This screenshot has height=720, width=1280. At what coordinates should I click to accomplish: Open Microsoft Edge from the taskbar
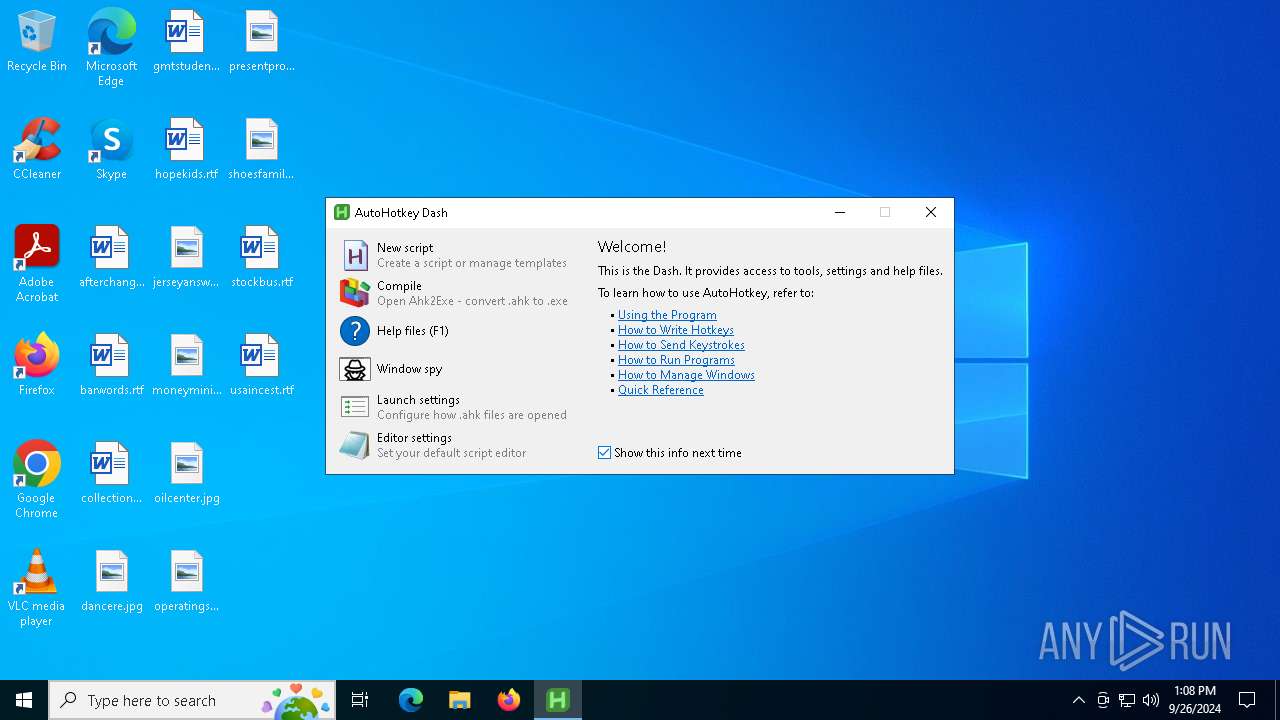[411, 700]
